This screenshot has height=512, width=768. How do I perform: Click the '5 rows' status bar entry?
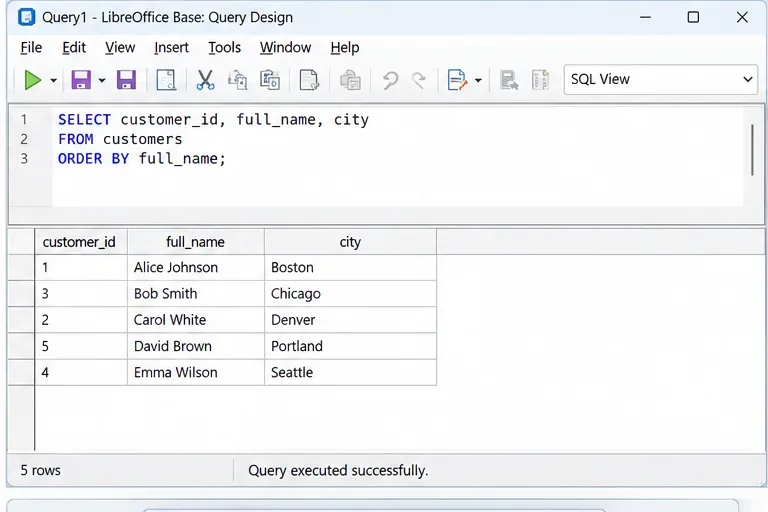tap(41, 470)
